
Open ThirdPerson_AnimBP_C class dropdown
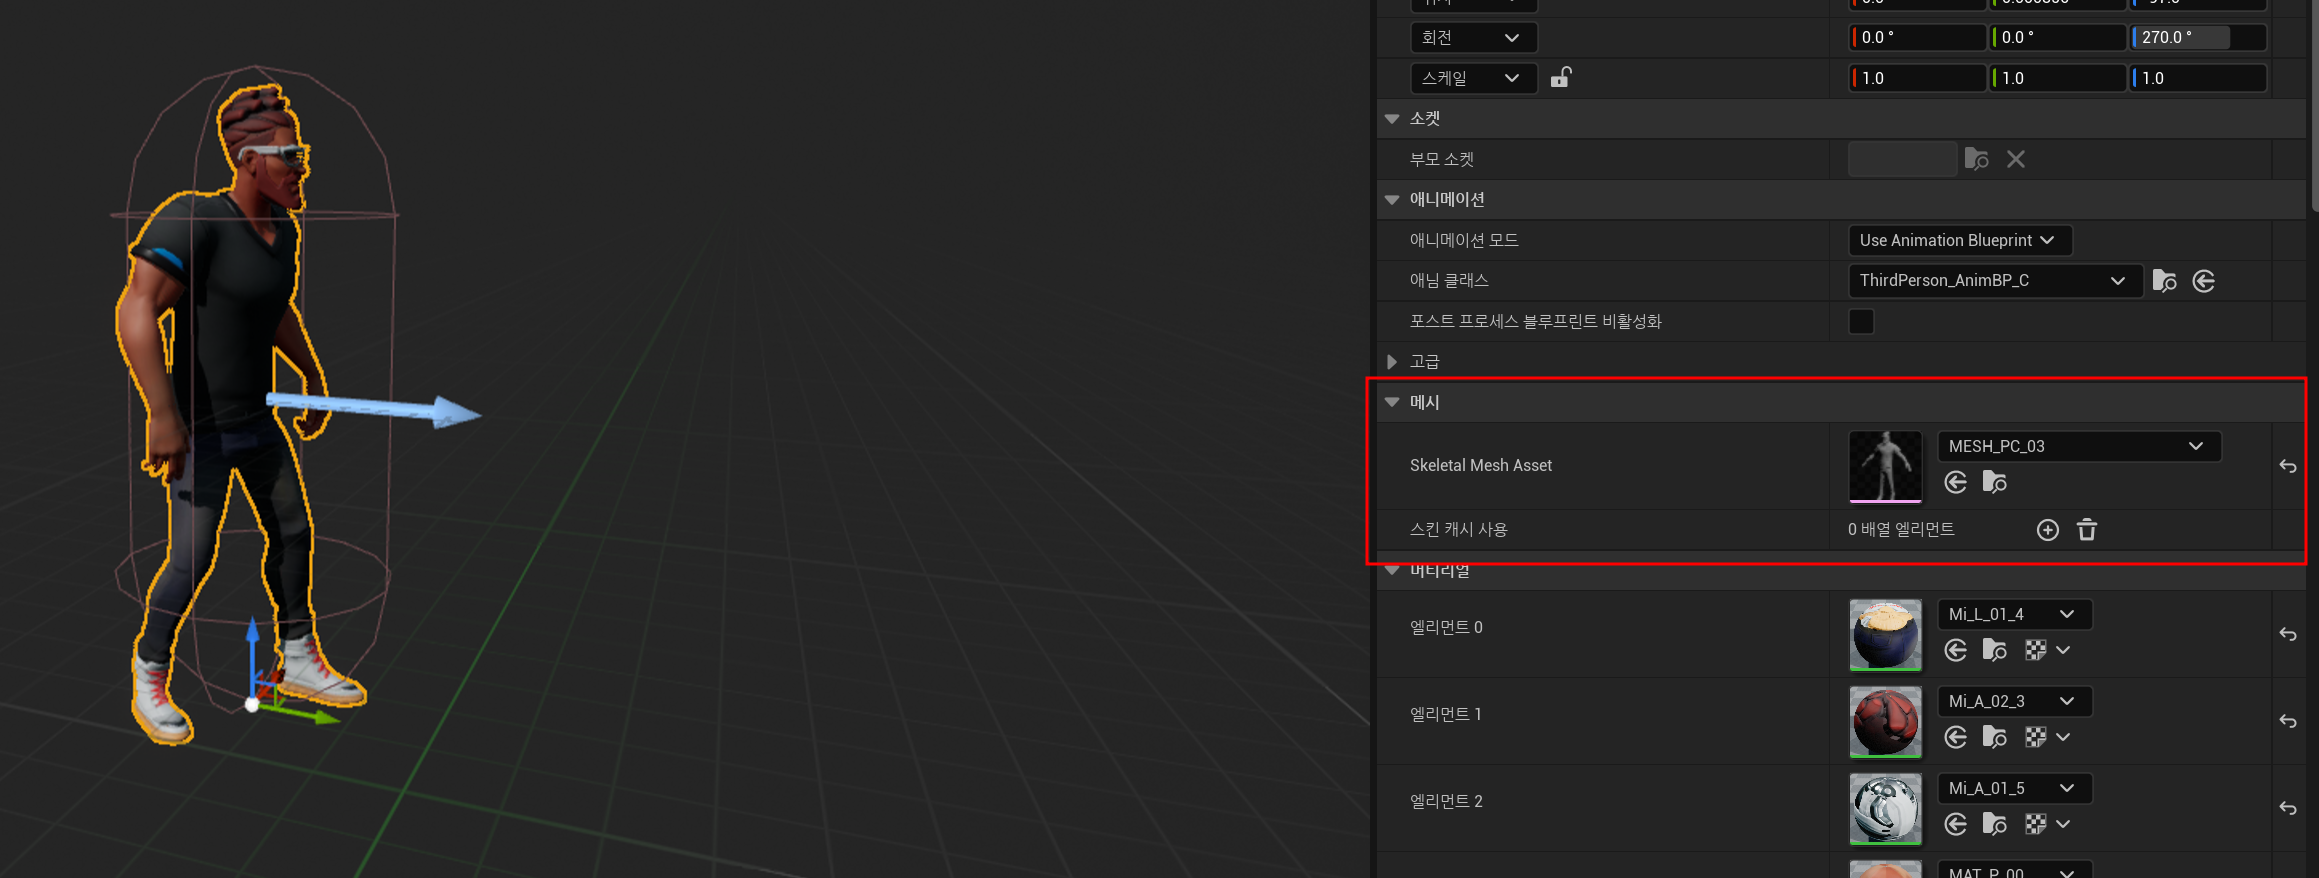click(x=1995, y=281)
